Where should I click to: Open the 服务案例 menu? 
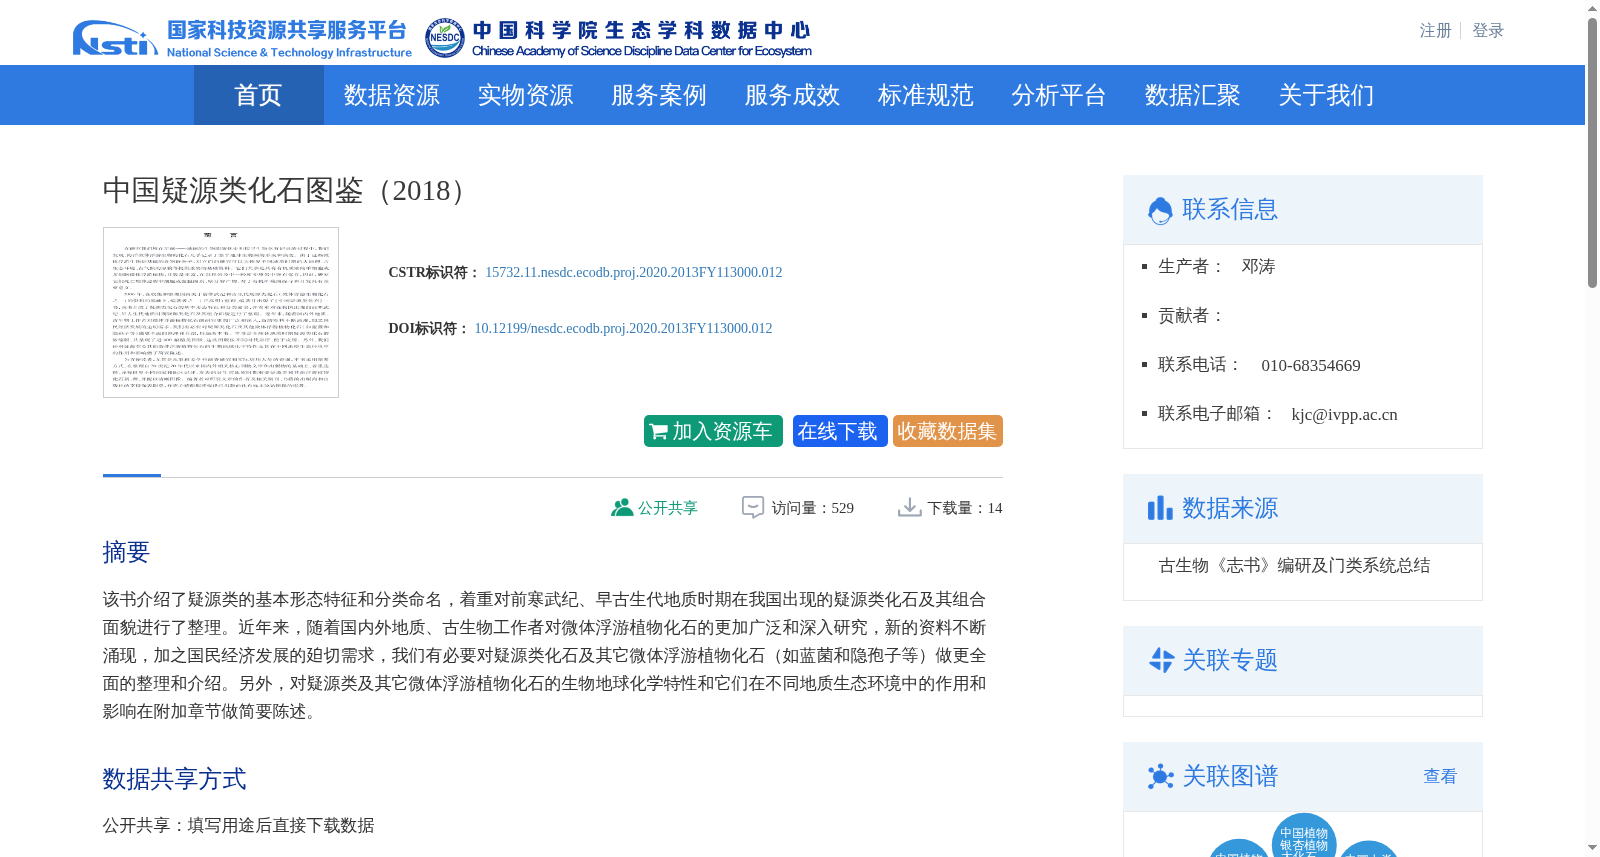pyautogui.click(x=659, y=95)
